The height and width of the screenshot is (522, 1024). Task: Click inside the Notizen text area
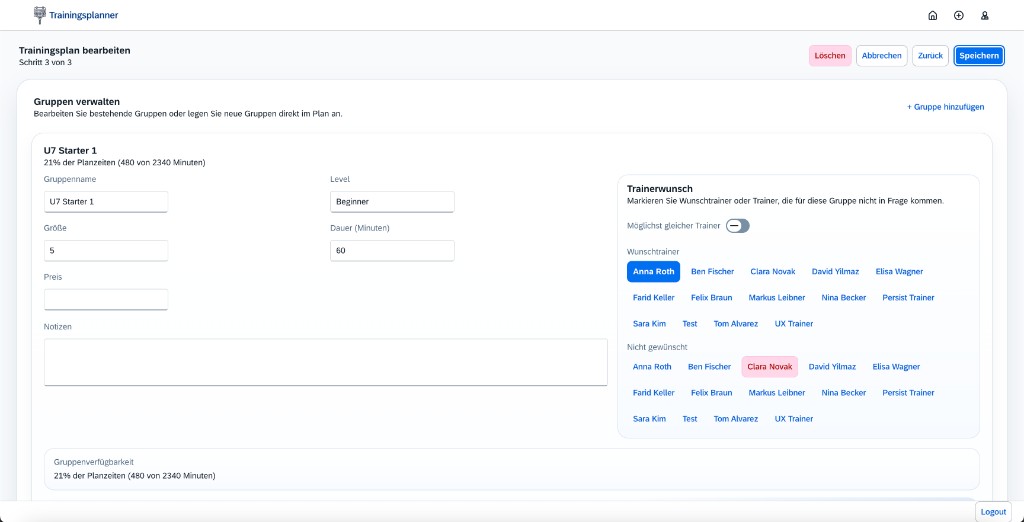[325, 361]
